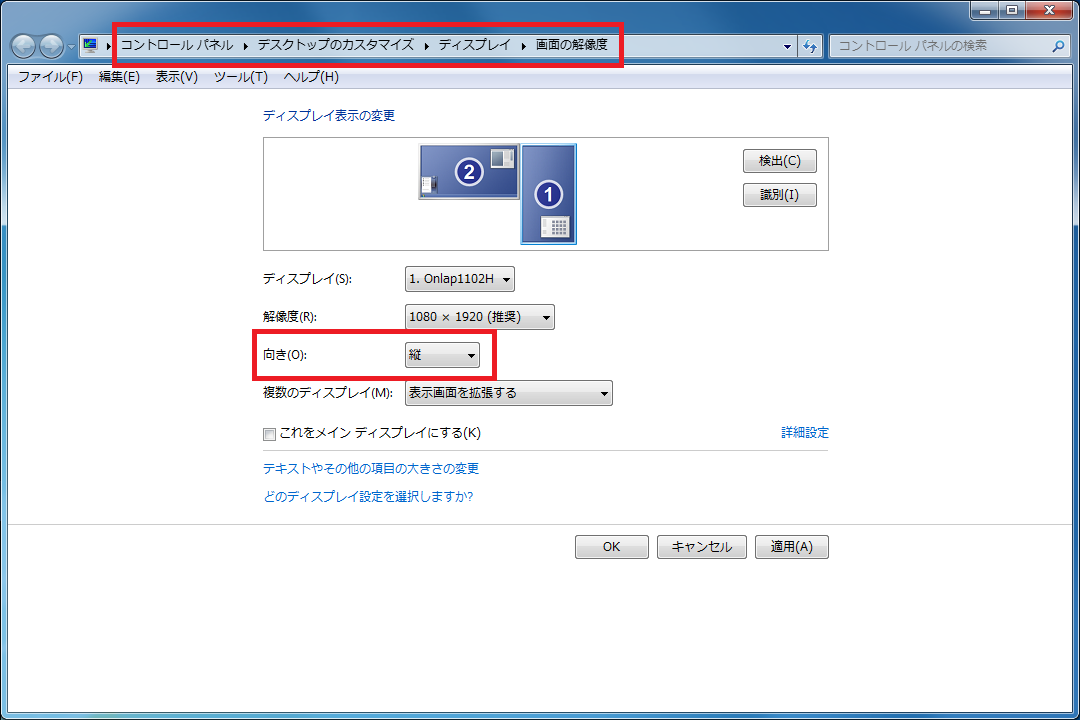Click the 複数のディスプレイ(M): label

point(328,393)
